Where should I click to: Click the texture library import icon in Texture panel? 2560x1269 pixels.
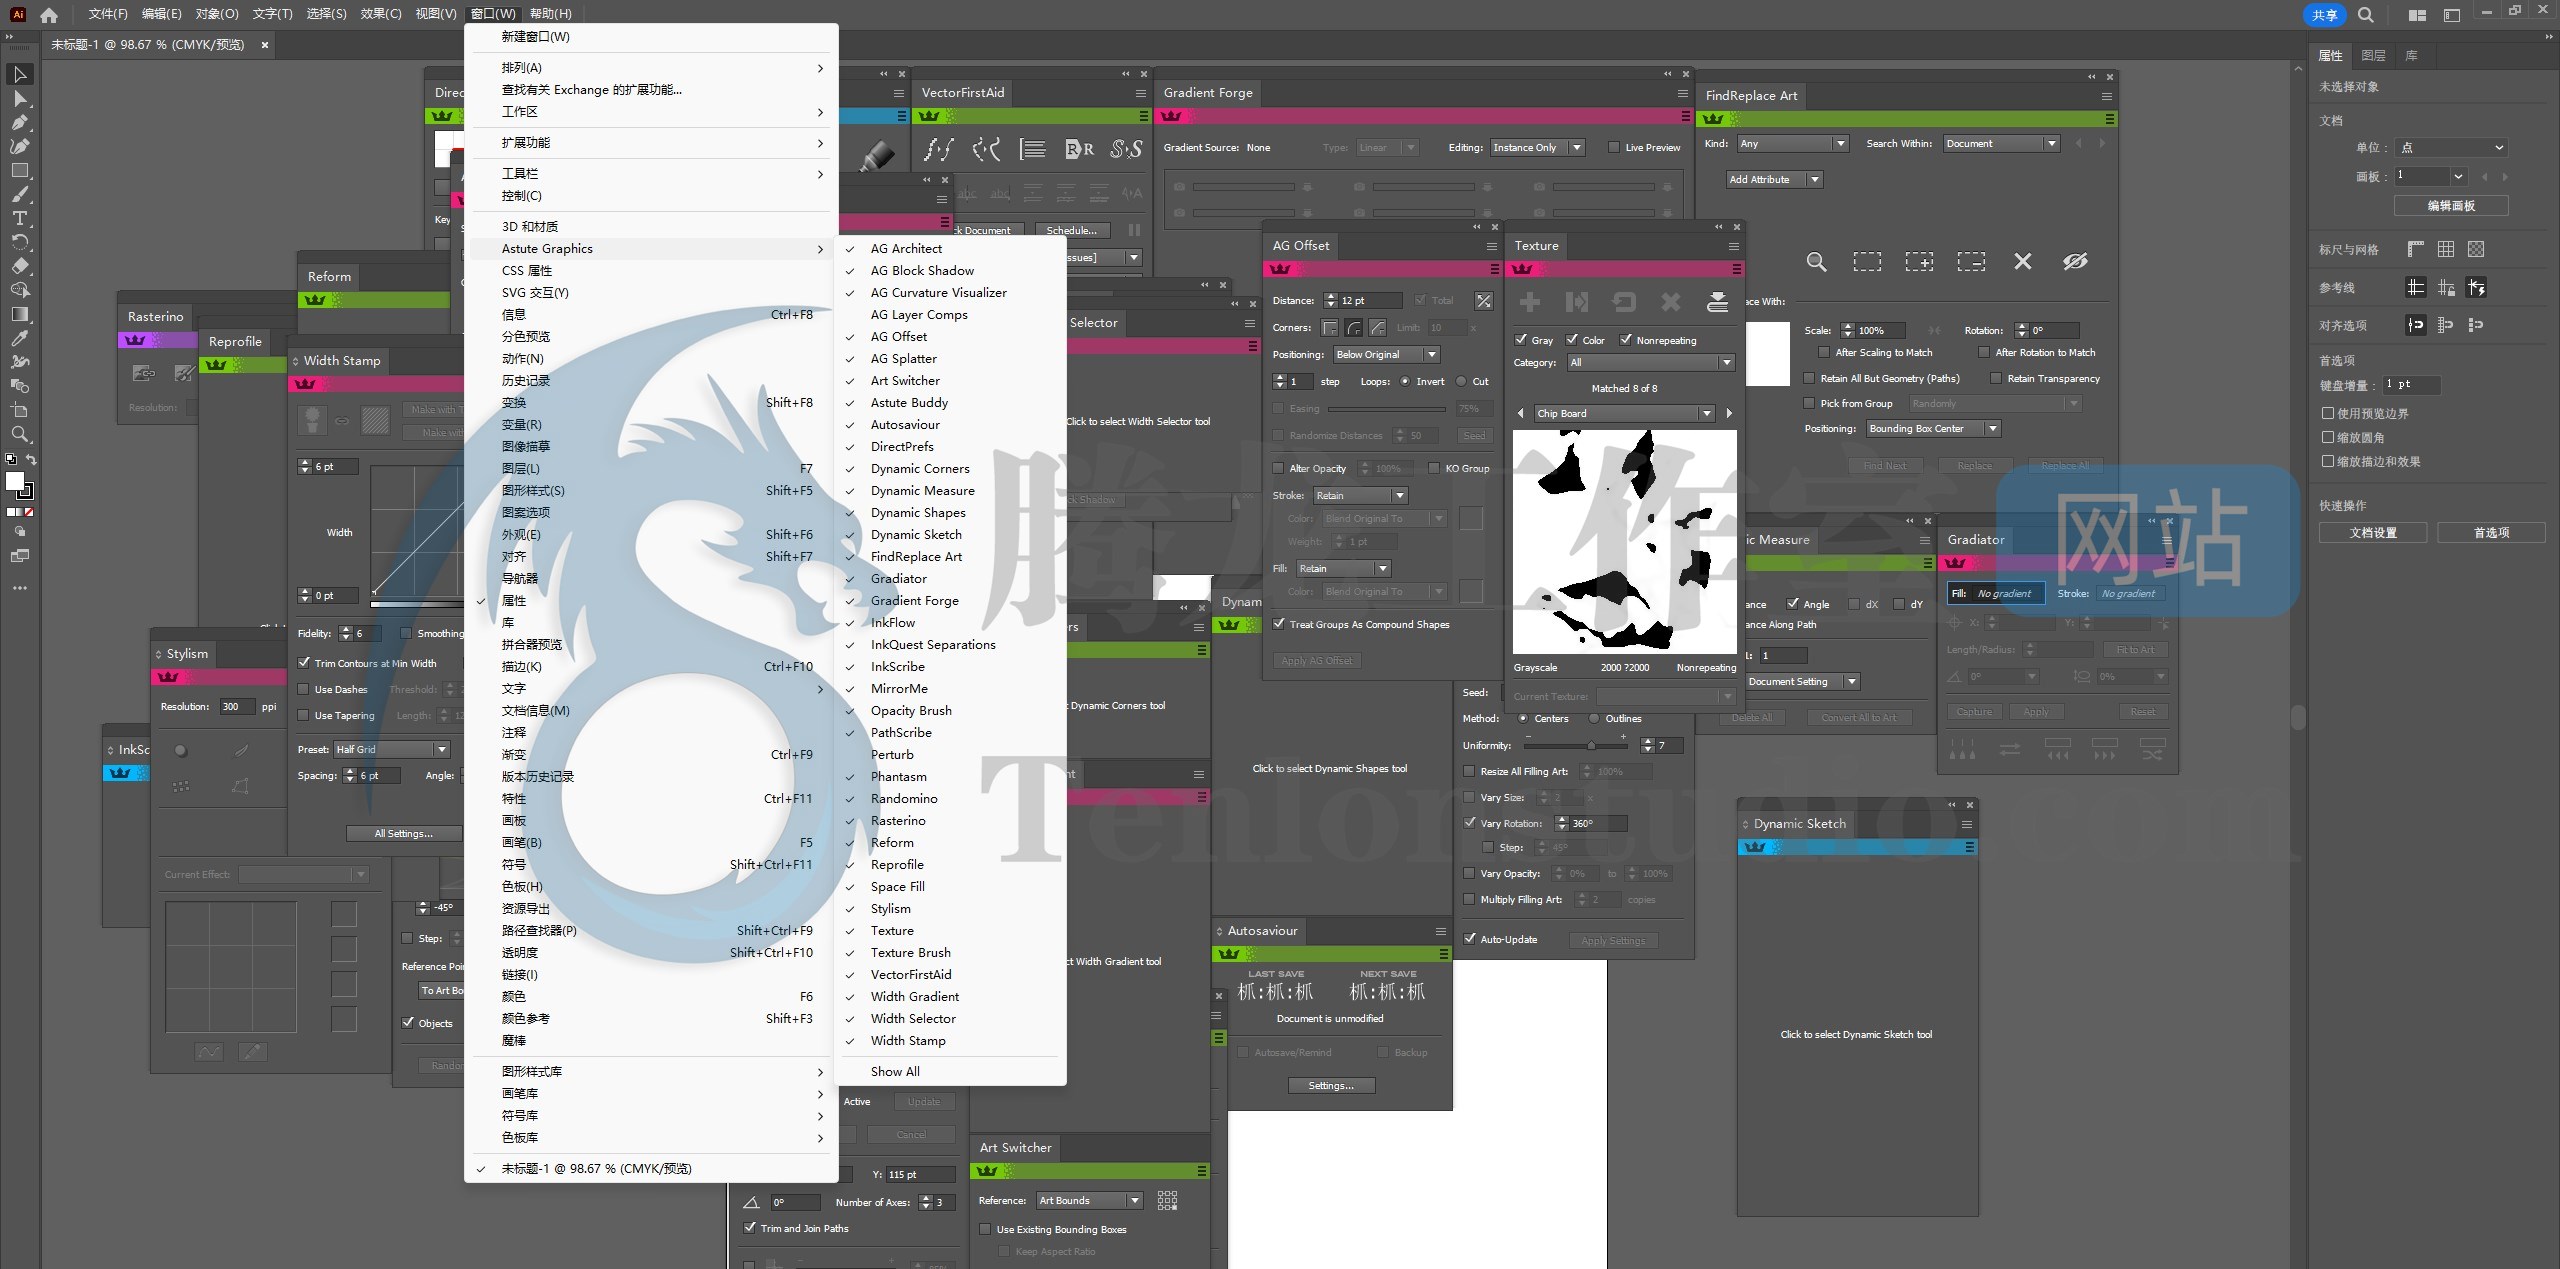1717,302
